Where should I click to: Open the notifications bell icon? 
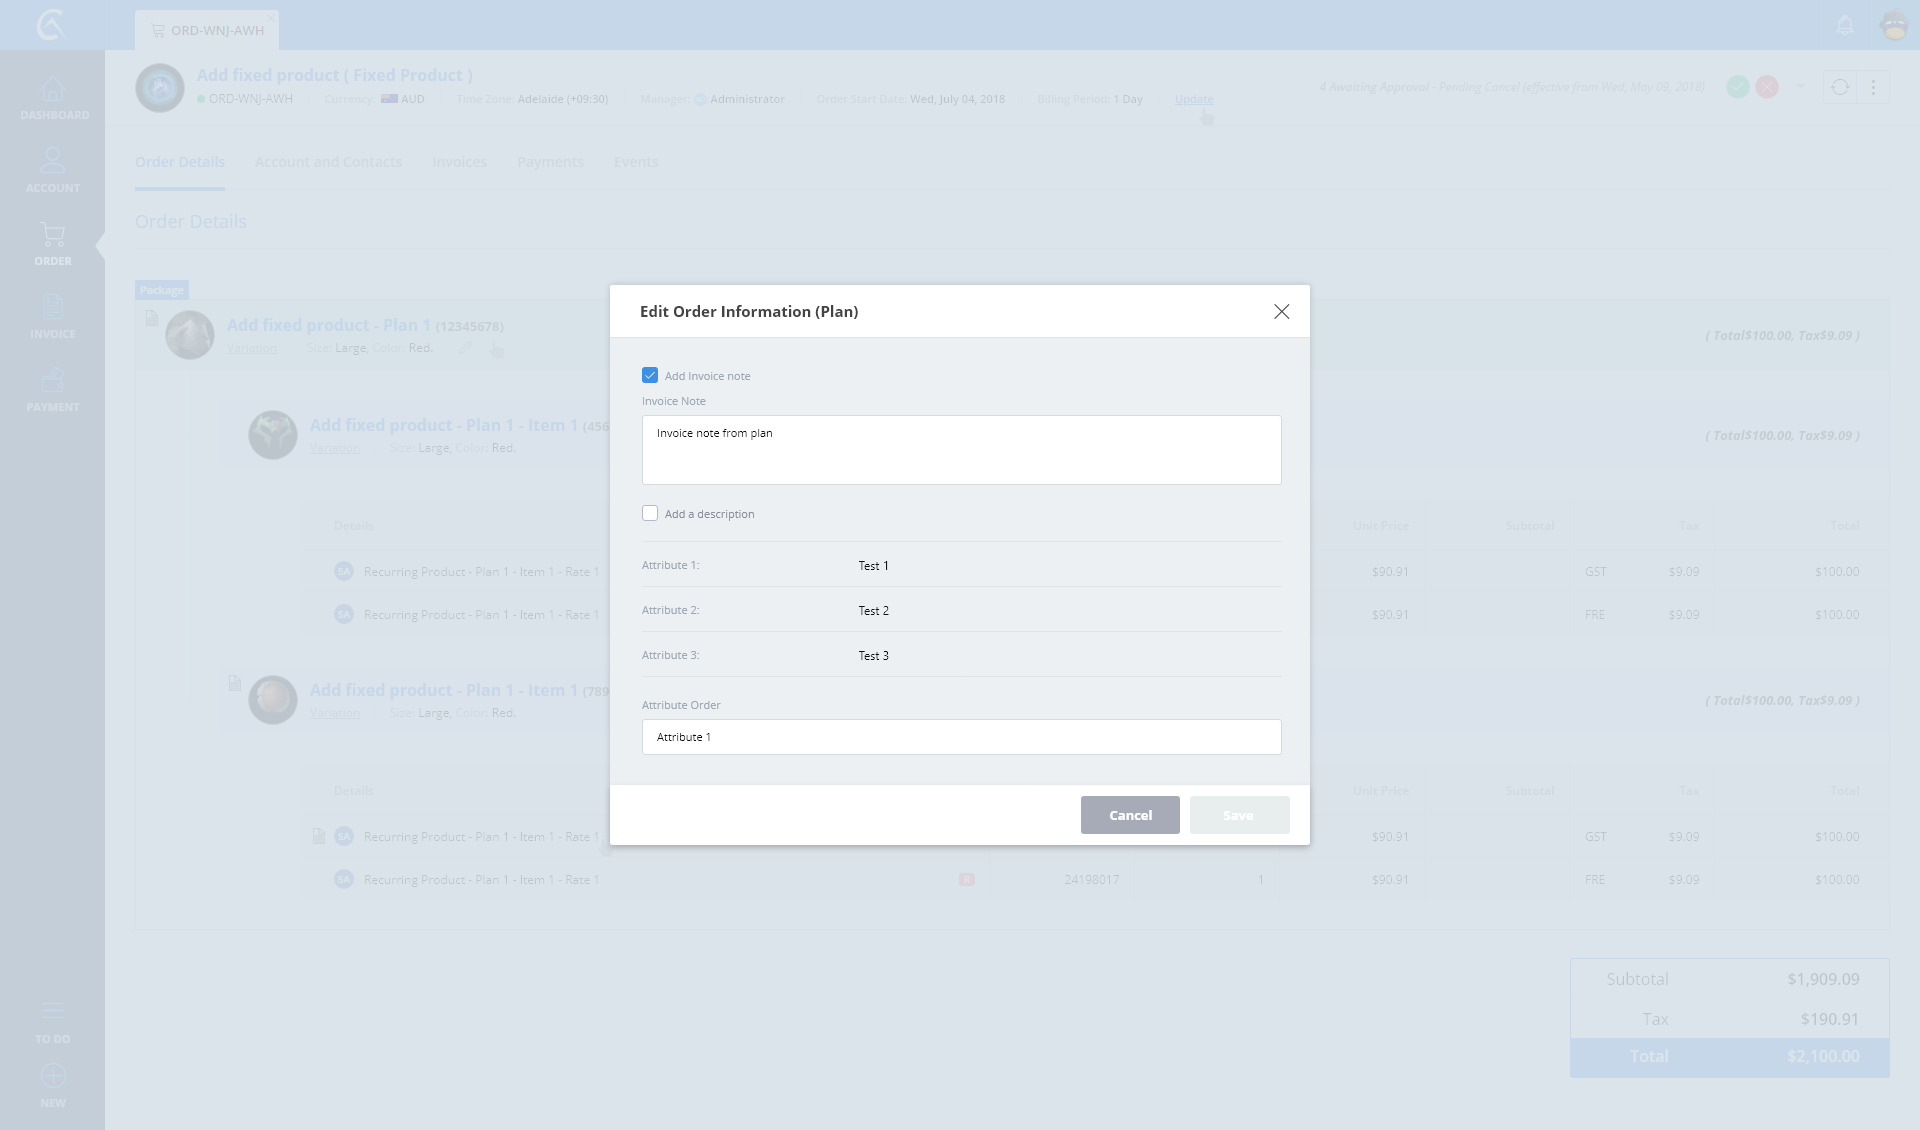pos(1845,25)
